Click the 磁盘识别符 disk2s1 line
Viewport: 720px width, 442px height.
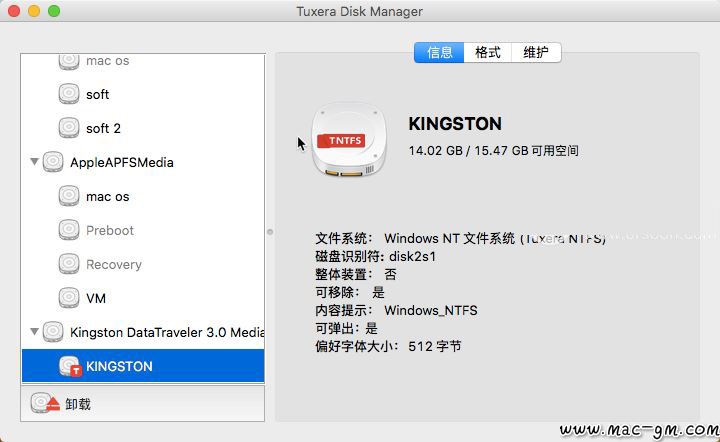pos(375,256)
